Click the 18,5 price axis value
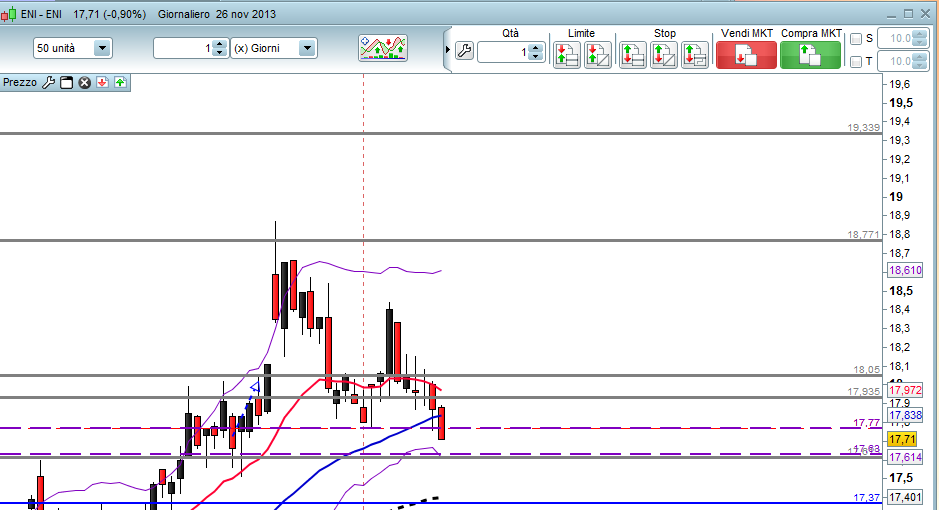 click(901, 291)
